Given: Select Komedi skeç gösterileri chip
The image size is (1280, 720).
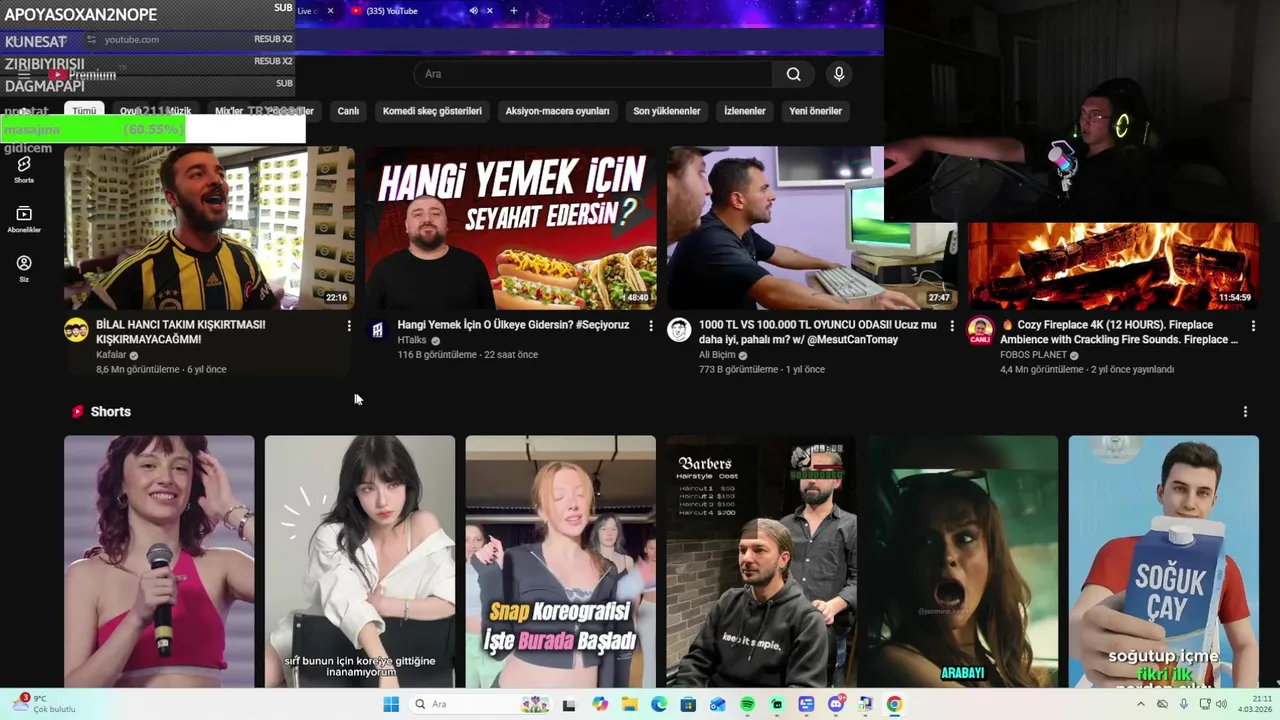Looking at the screenshot, I should click(432, 111).
